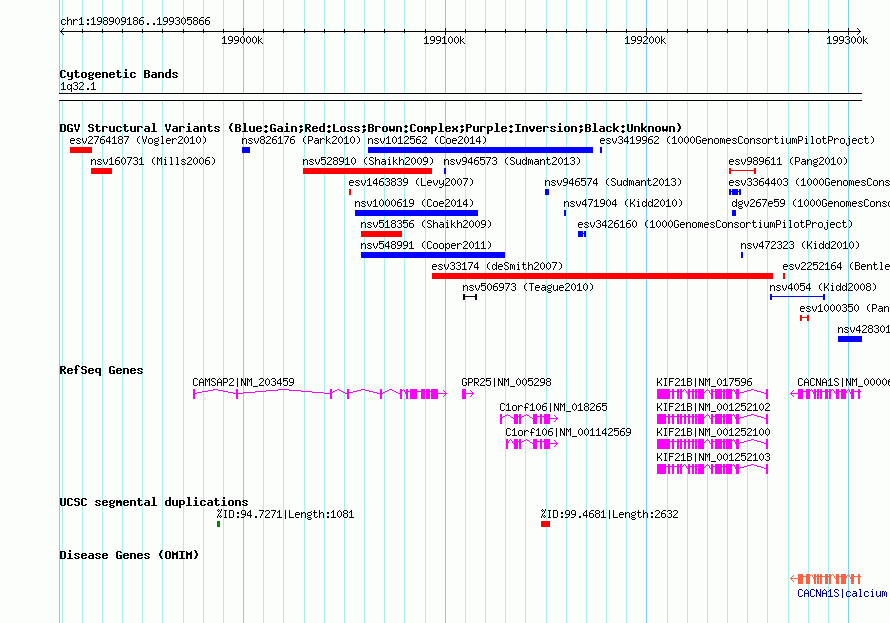
Task: Open the KIF21B NM_017596 transcript glyph
Action: pos(712,393)
